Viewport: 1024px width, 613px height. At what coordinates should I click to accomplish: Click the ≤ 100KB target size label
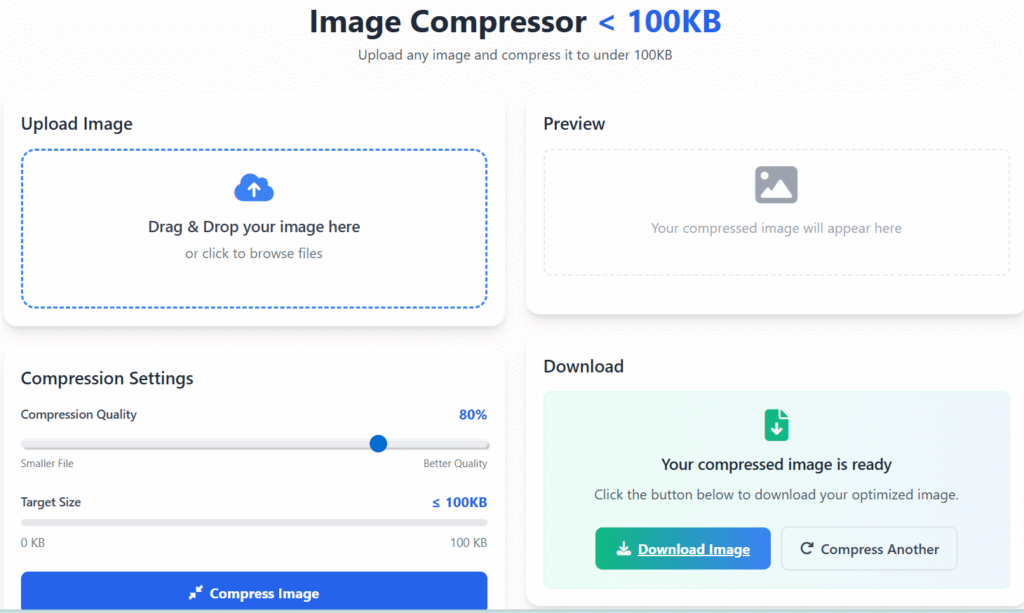click(459, 502)
